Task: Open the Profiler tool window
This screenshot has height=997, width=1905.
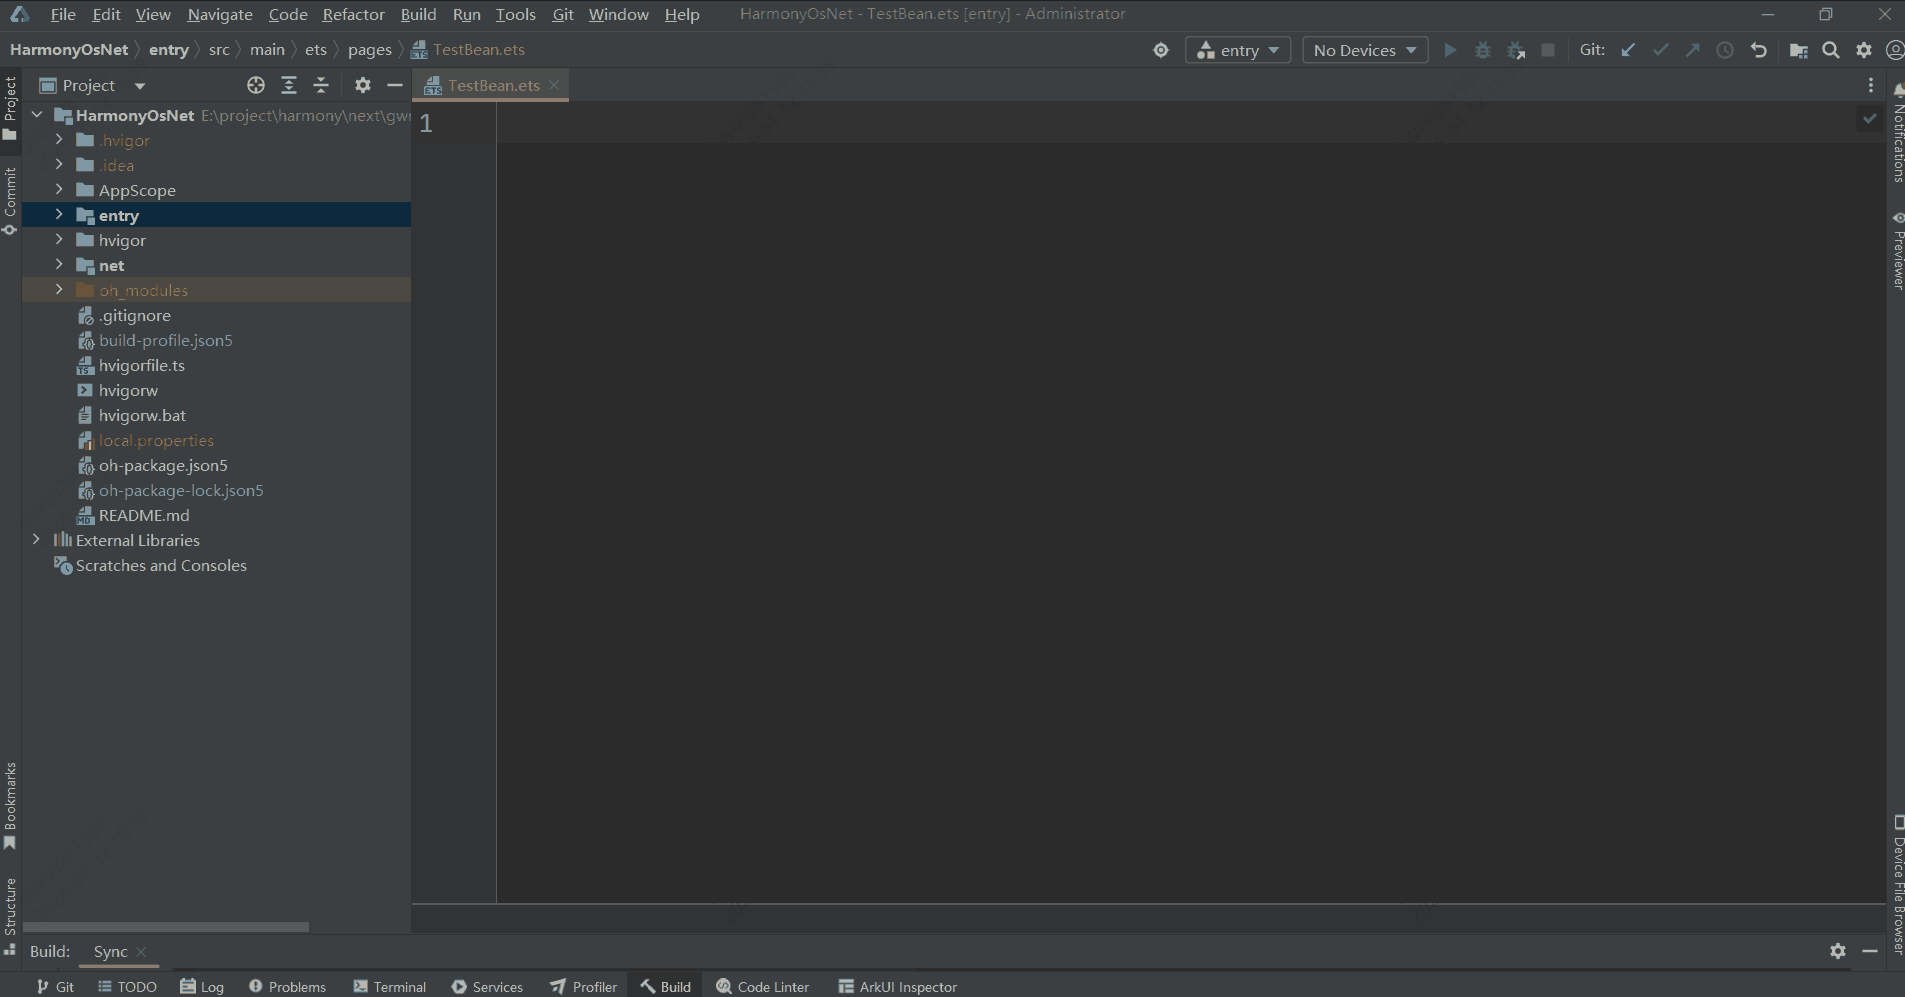Action: 584,986
